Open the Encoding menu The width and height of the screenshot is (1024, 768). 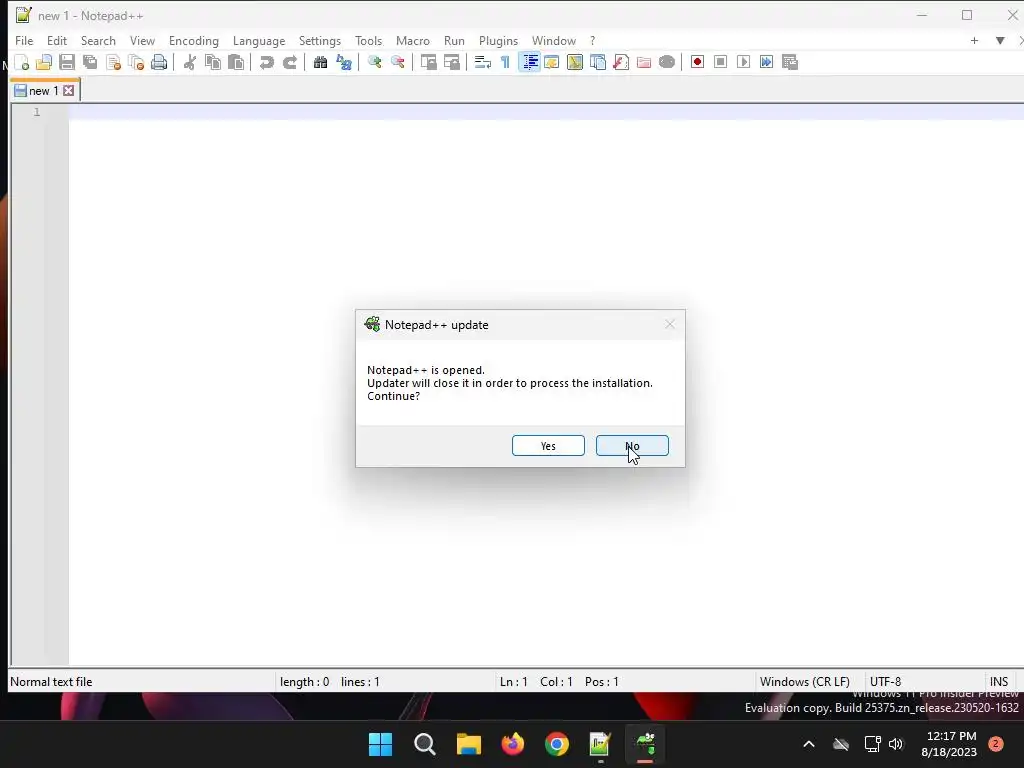click(x=194, y=40)
